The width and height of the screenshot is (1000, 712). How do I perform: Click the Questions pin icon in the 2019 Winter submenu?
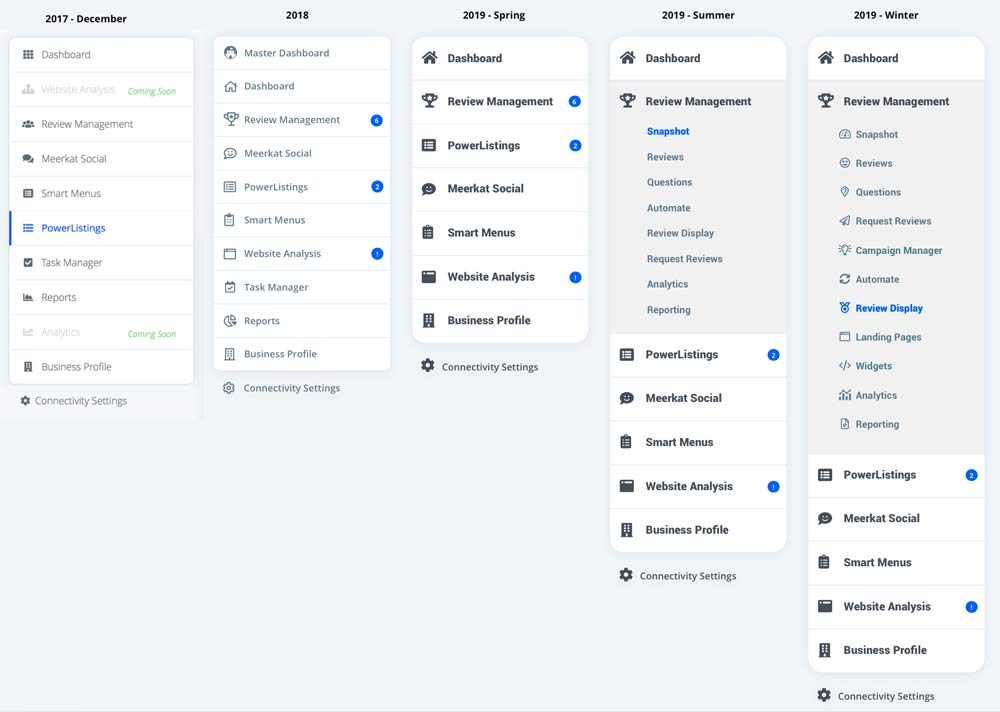[845, 191]
